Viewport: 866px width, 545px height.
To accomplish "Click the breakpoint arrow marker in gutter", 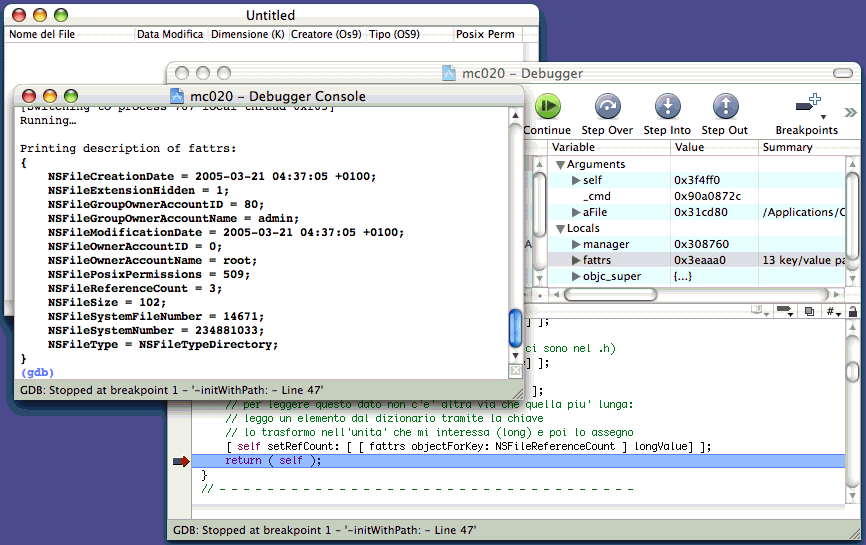I will [x=181, y=461].
